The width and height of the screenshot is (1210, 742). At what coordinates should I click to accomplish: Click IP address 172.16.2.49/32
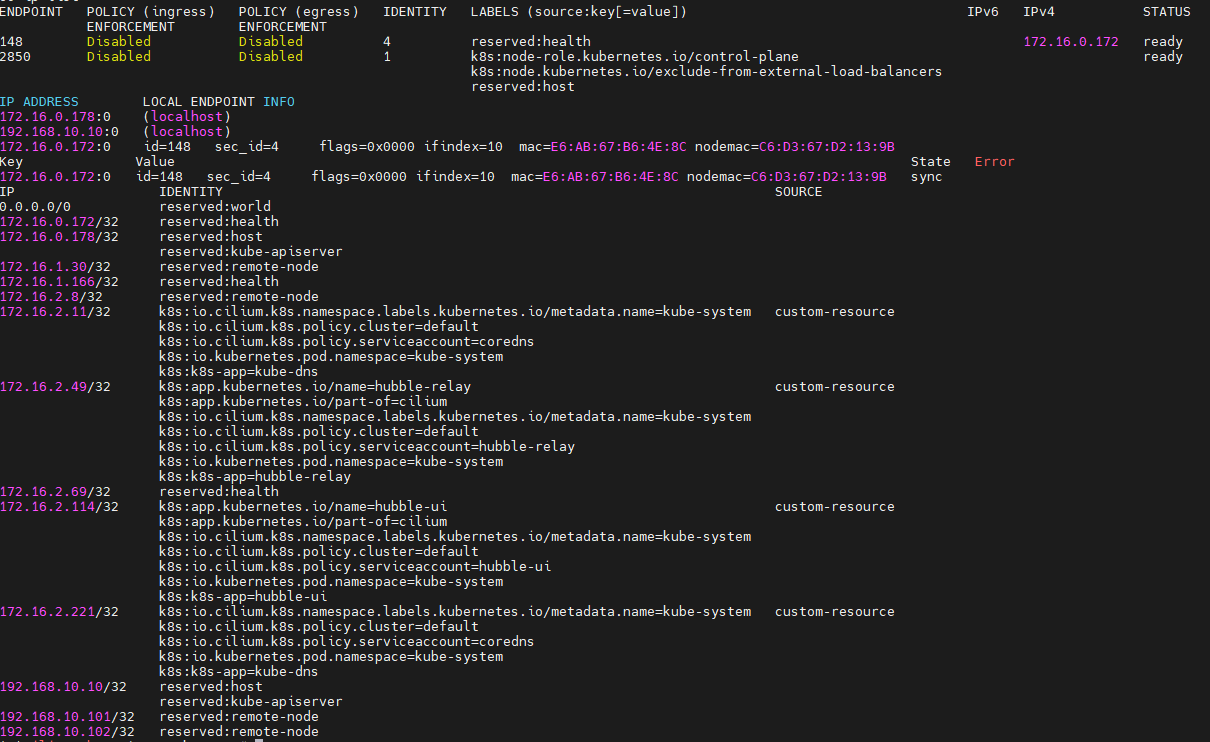click(x=55, y=387)
